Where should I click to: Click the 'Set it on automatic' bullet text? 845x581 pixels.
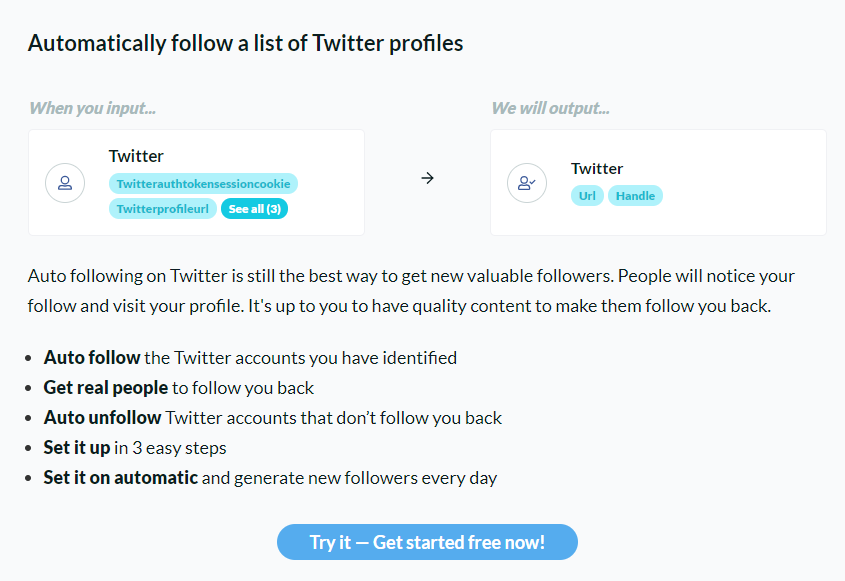point(121,478)
